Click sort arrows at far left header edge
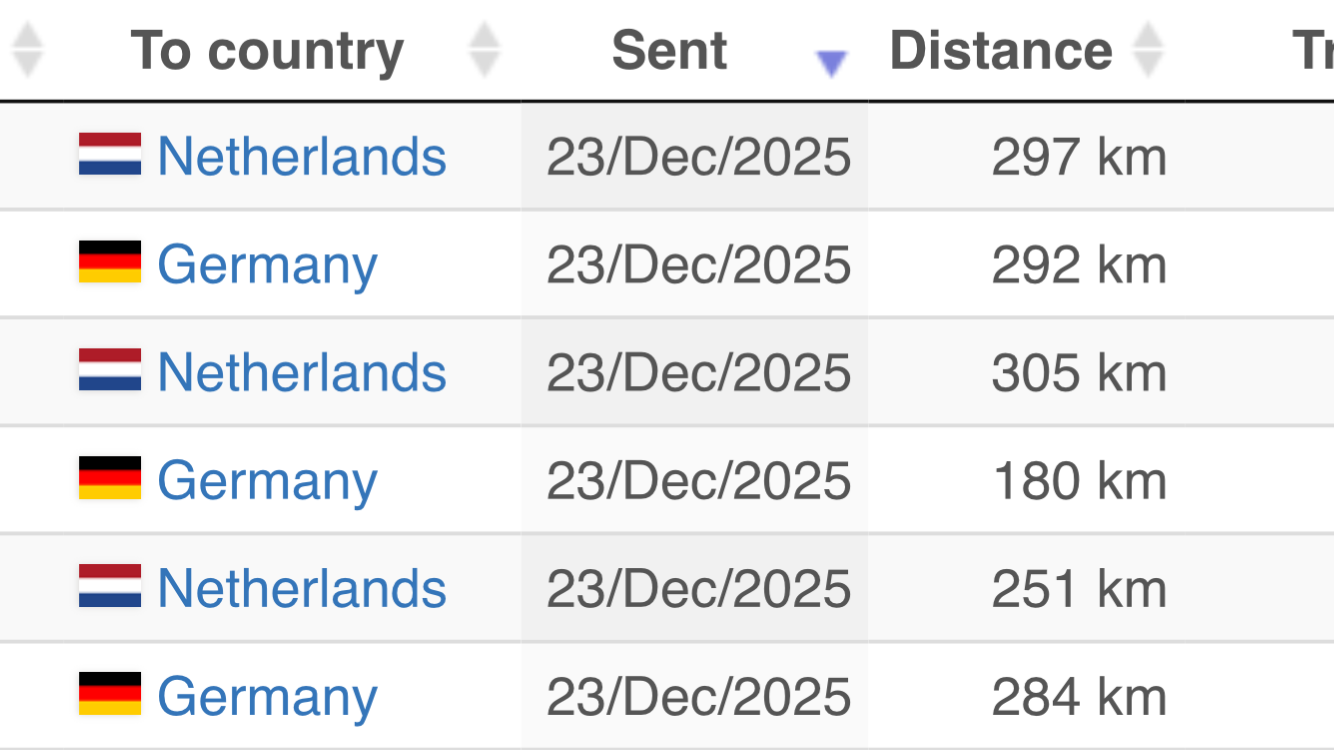1334x750 pixels. (27, 50)
